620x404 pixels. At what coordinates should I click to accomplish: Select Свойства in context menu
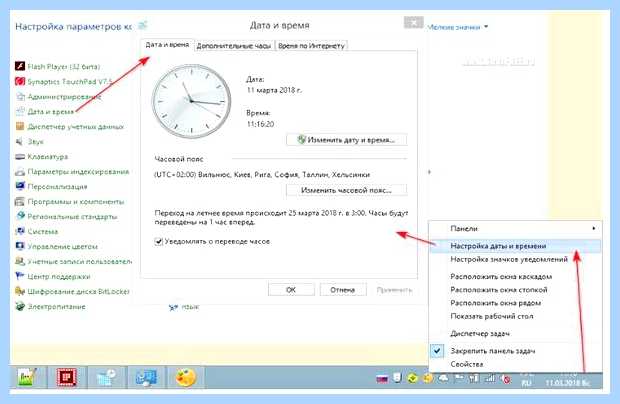(515, 364)
